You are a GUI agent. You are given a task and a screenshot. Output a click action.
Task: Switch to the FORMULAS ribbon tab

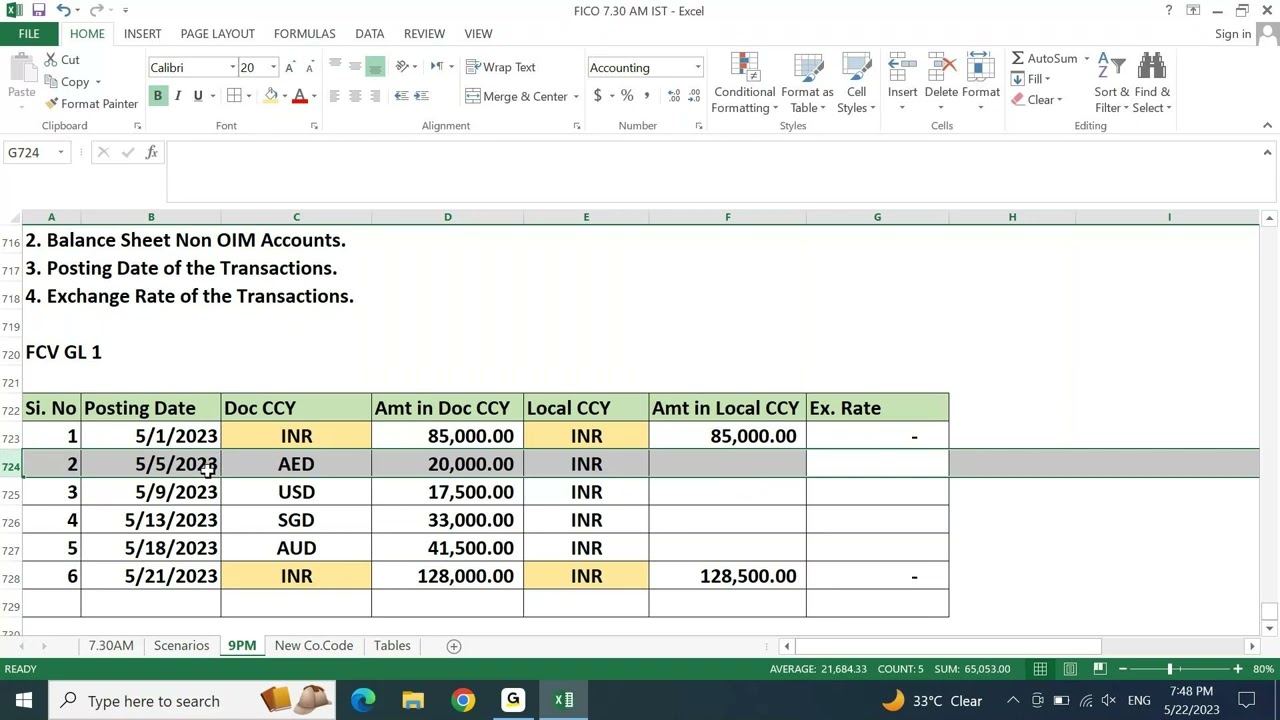click(x=305, y=34)
